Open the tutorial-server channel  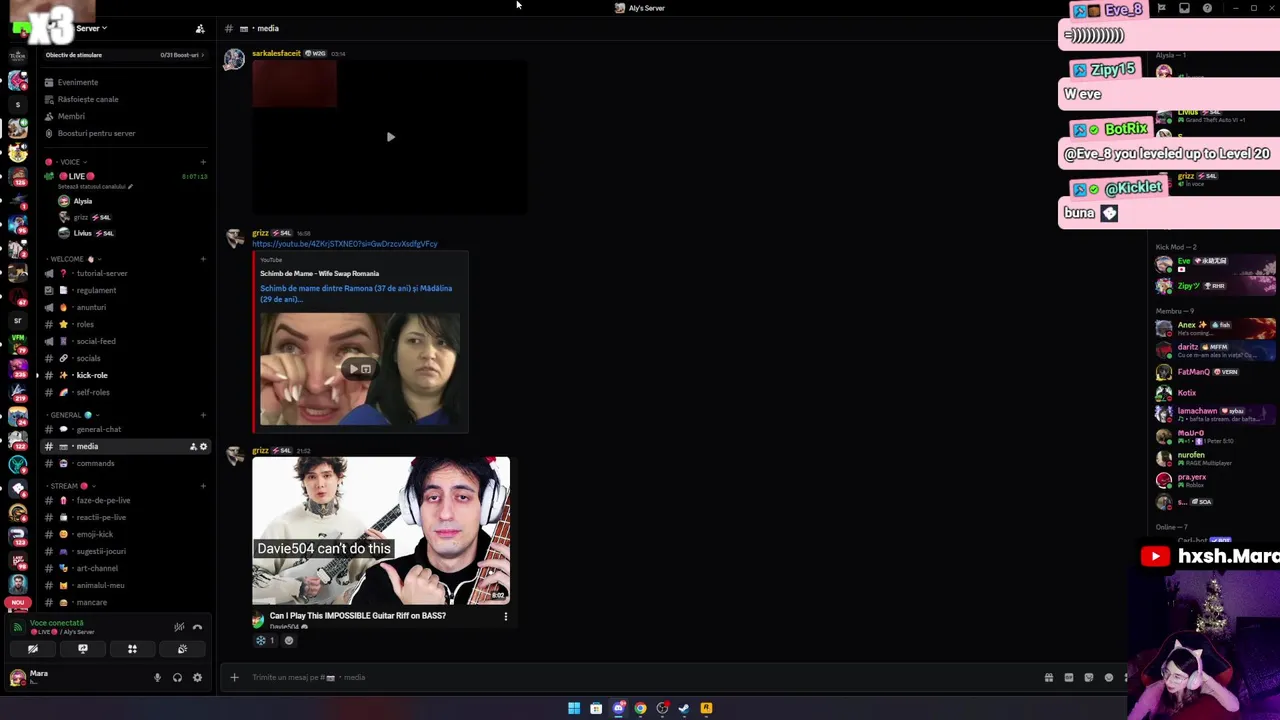tap(102, 273)
